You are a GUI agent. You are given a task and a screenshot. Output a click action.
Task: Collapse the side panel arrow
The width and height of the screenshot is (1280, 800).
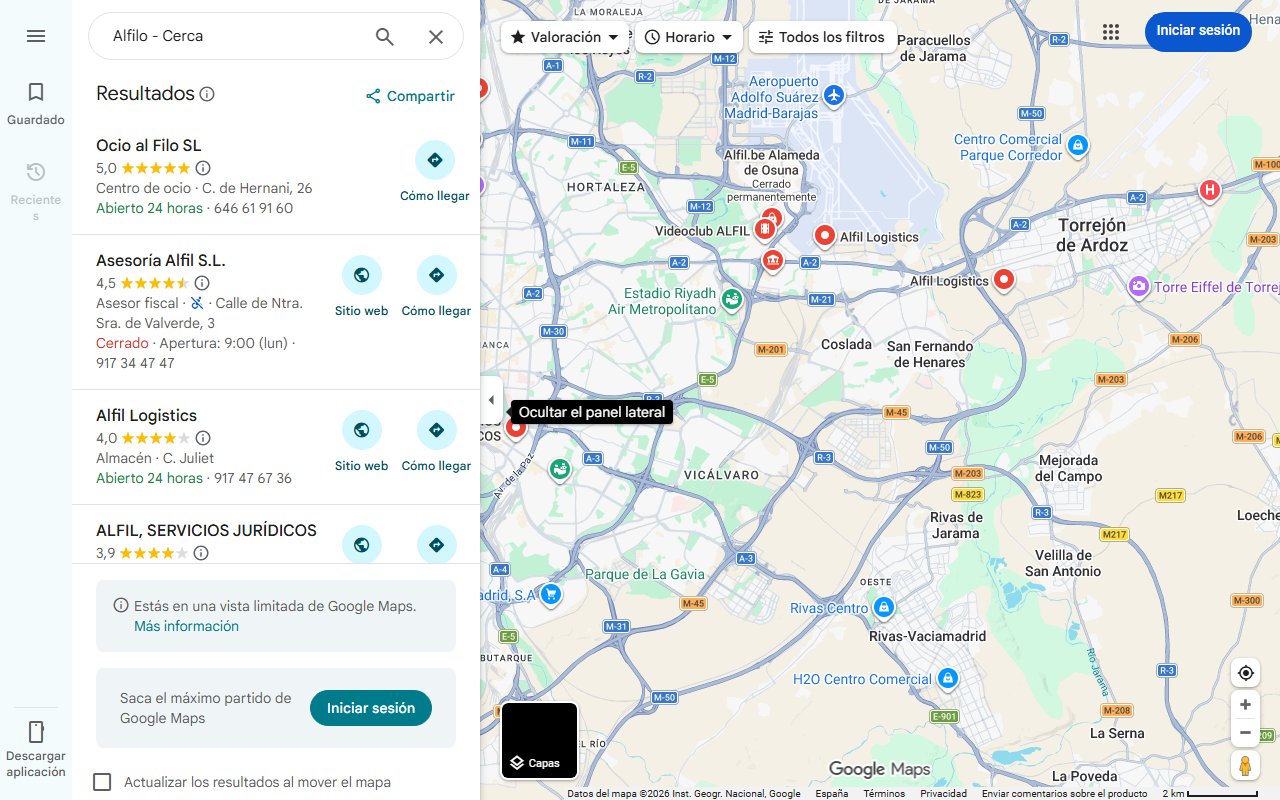tap(491, 400)
